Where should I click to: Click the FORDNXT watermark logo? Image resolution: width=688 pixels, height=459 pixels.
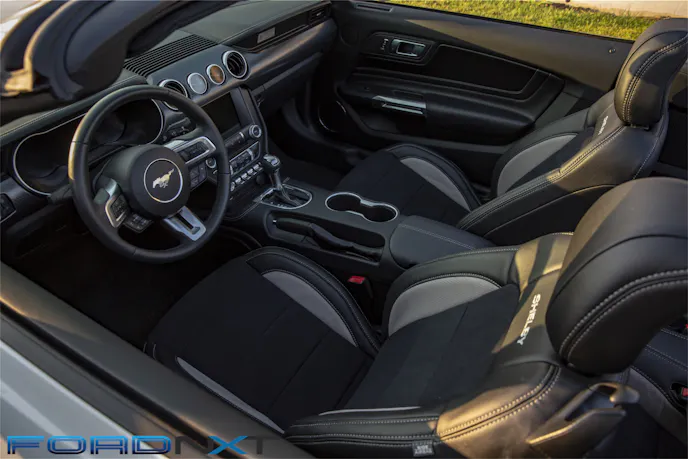pyautogui.click(x=134, y=444)
